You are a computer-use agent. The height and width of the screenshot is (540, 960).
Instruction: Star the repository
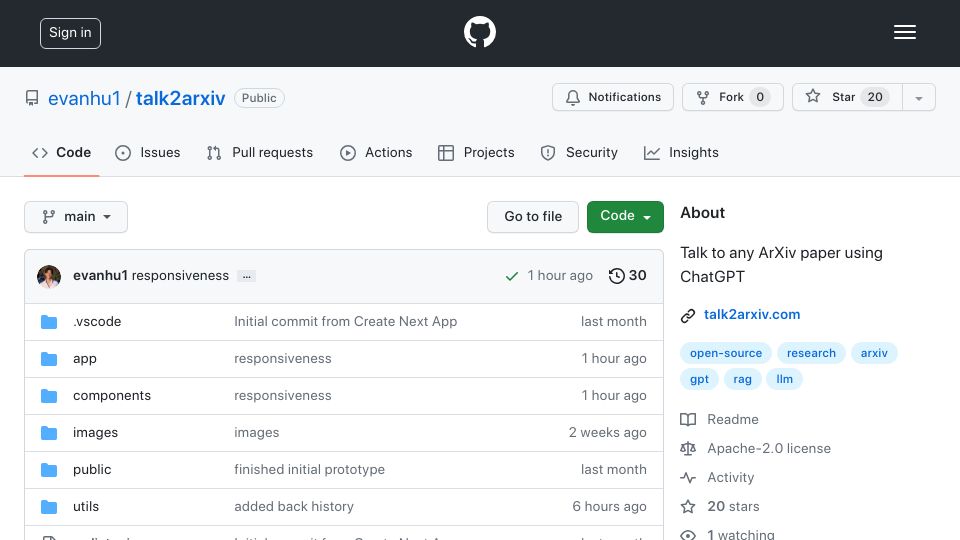point(847,97)
